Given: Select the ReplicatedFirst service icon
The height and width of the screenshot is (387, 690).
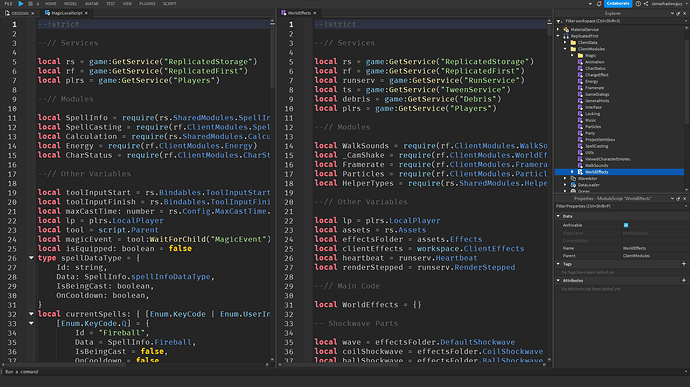Looking at the screenshot, I should point(566,36).
